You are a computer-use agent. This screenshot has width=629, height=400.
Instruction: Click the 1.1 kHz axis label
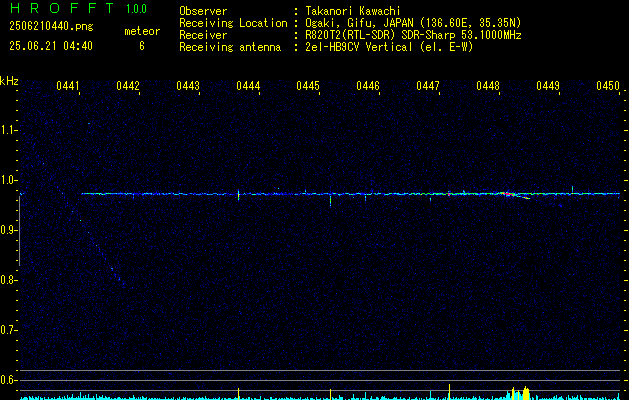pos(8,130)
